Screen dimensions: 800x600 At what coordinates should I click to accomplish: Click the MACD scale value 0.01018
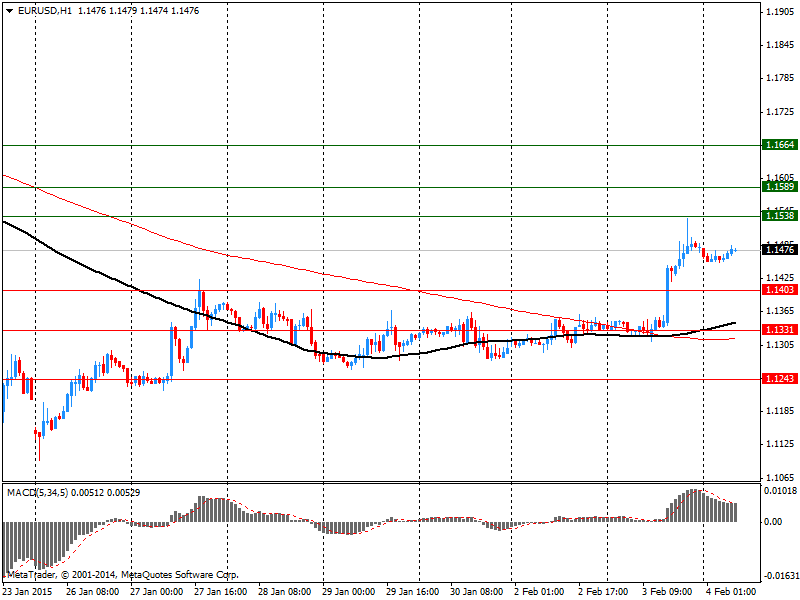click(x=780, y=491)
